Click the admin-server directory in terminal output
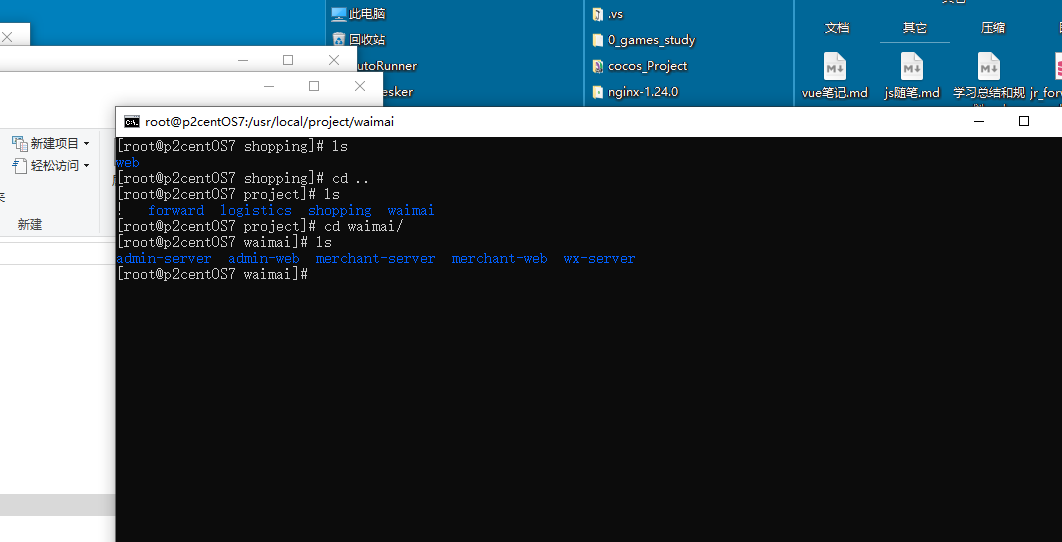Viewport: 1062px width, 542px height. pyautogui.click(x=164, y=258)
